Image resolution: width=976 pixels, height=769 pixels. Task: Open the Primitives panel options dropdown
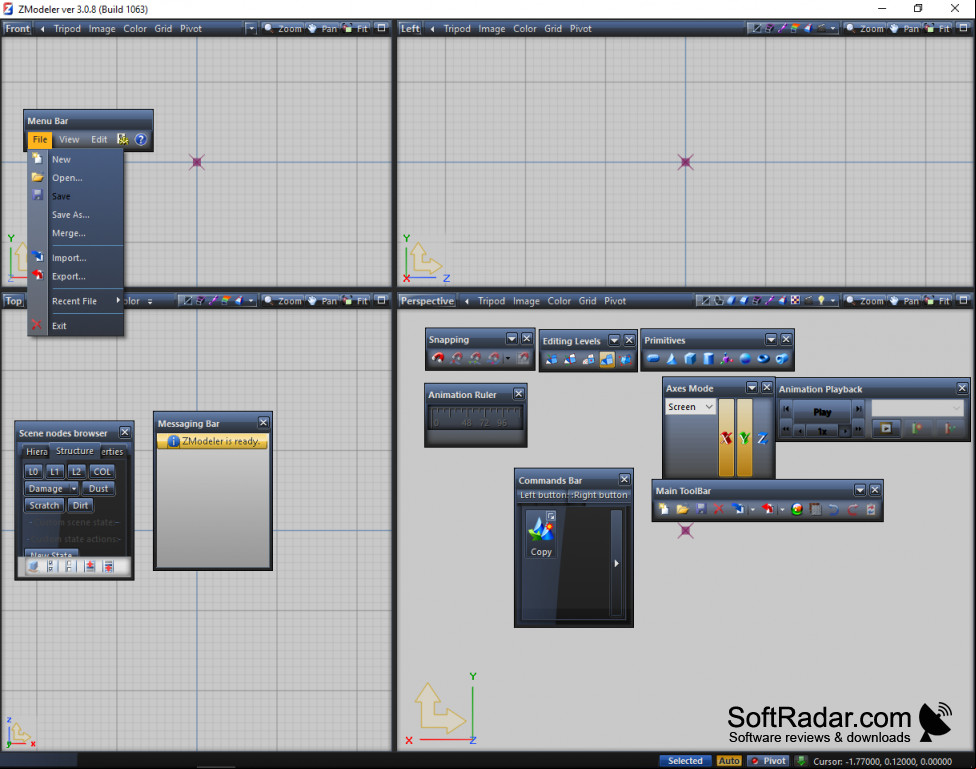(x=771, y=339)
